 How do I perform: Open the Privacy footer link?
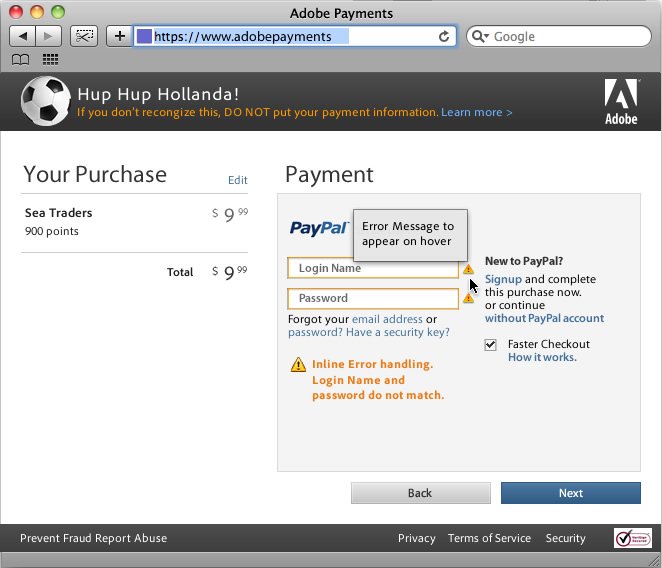[x=416, y=538]
